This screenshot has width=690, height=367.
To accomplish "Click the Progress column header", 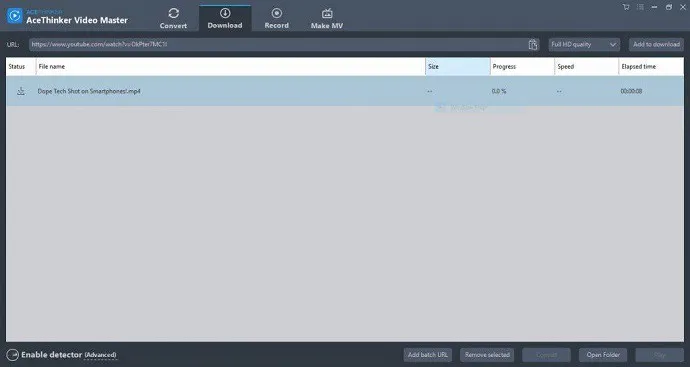I will (522, 66).
